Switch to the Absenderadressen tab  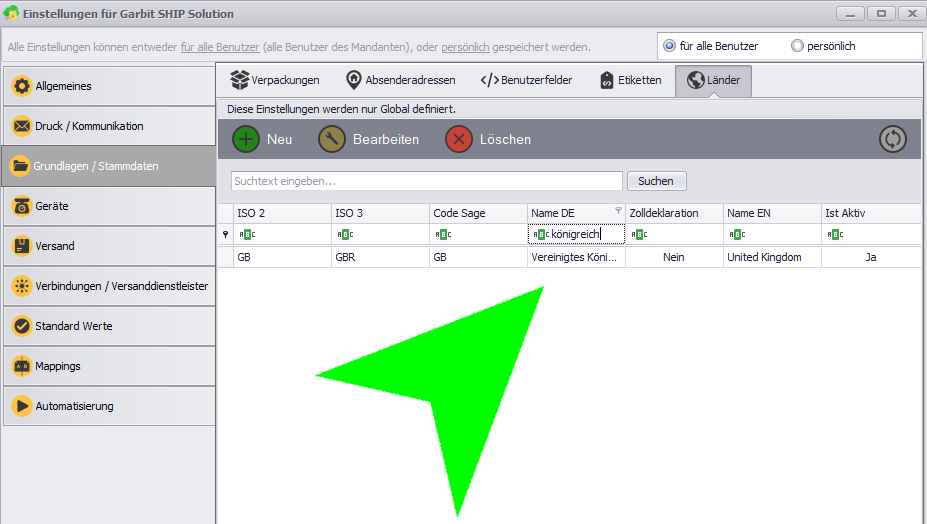(401, 80)
